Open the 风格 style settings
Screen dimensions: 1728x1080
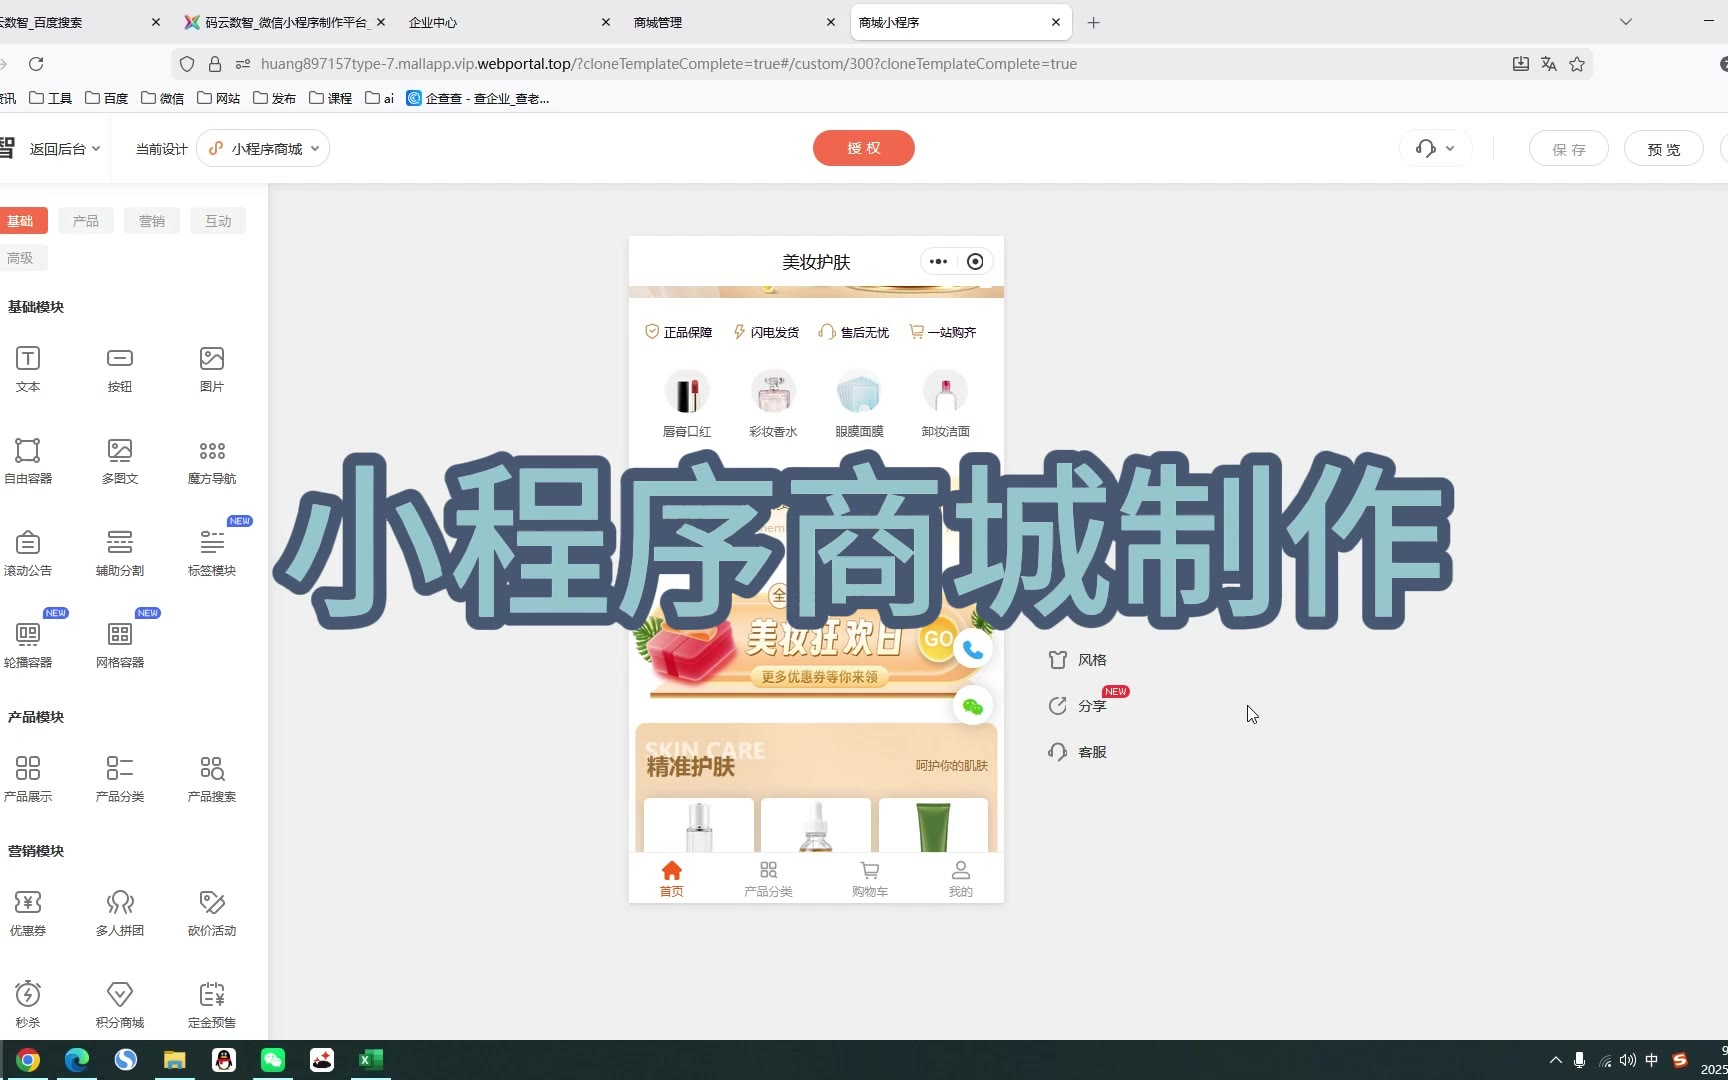click(1077, 660)
